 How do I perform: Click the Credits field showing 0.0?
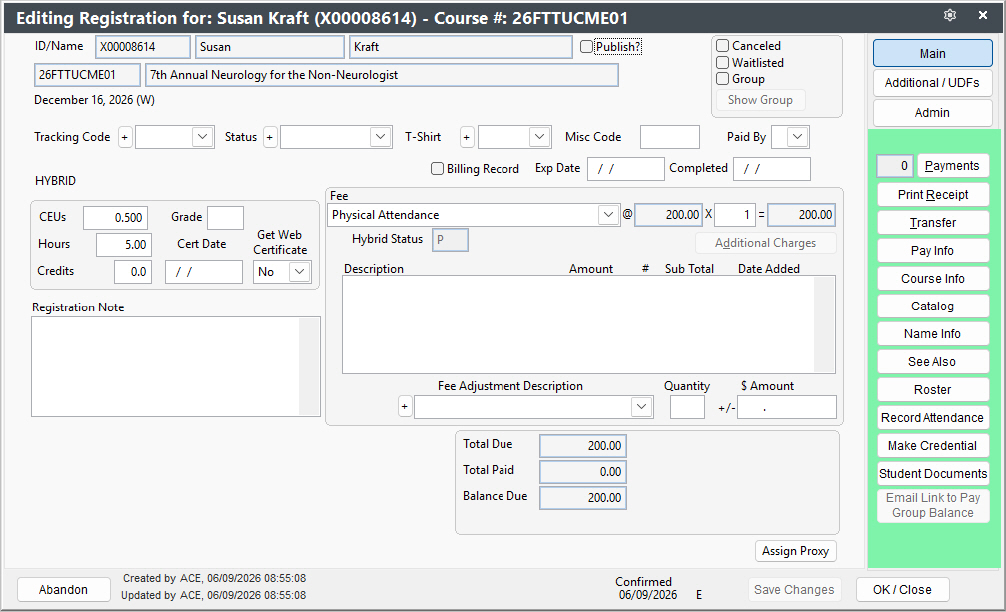(133, 272)
